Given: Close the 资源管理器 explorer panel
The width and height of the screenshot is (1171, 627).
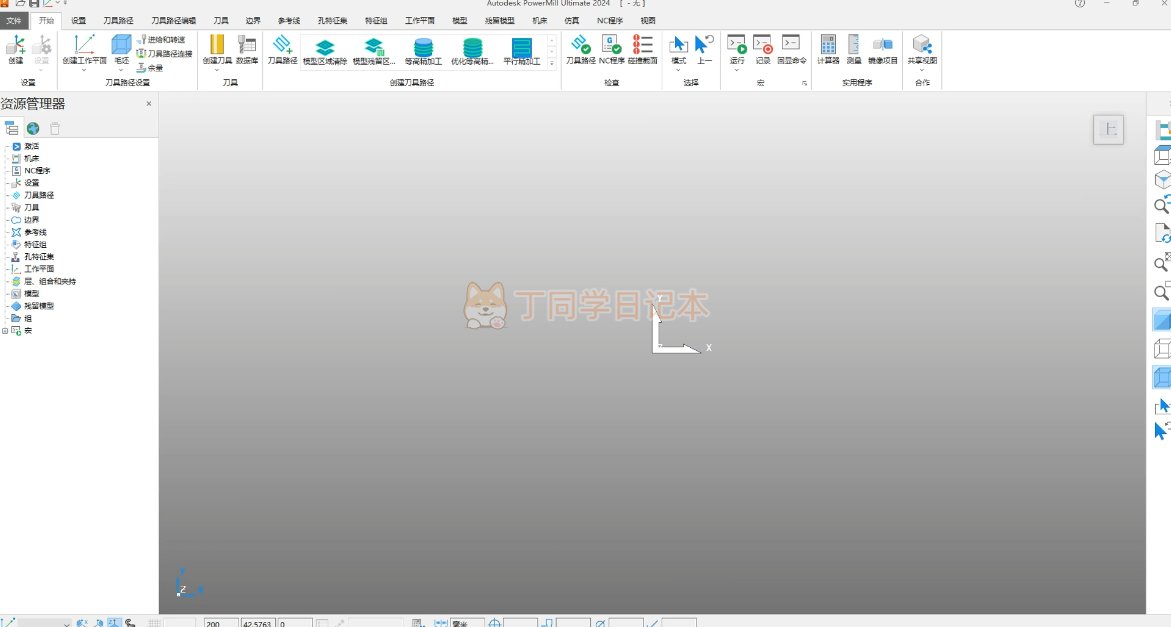Looking at the screenshot, I should pos(149,104).
